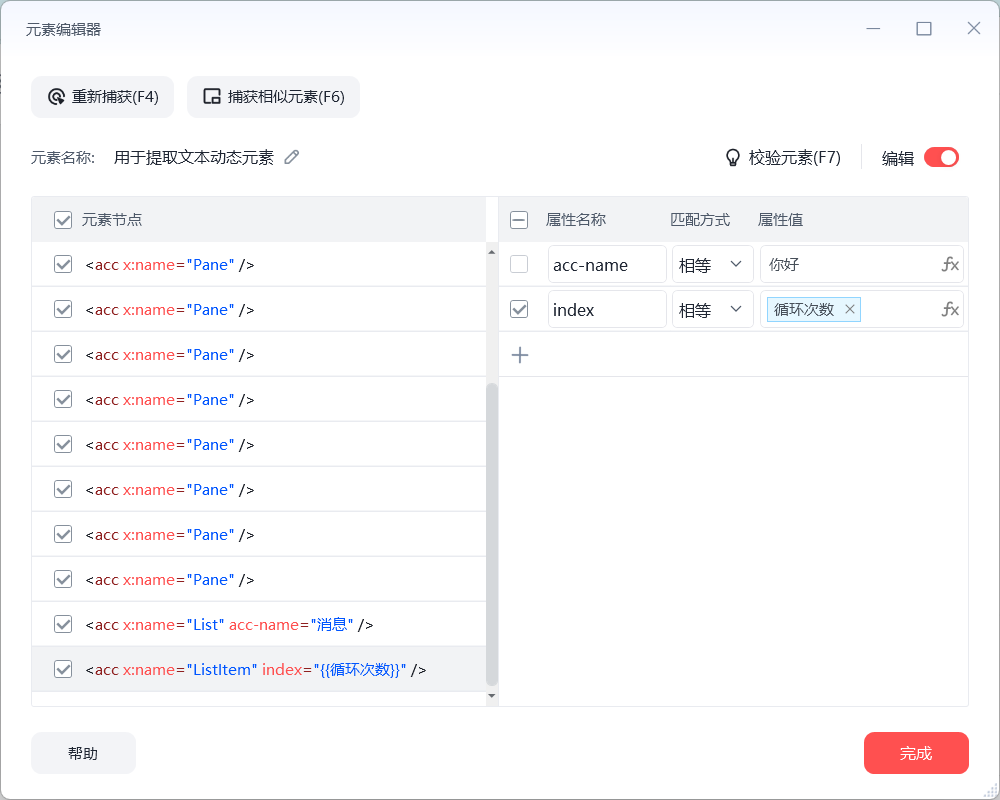Click fx icon in index value field
The image size is (1000, 800).
[950, 310]
